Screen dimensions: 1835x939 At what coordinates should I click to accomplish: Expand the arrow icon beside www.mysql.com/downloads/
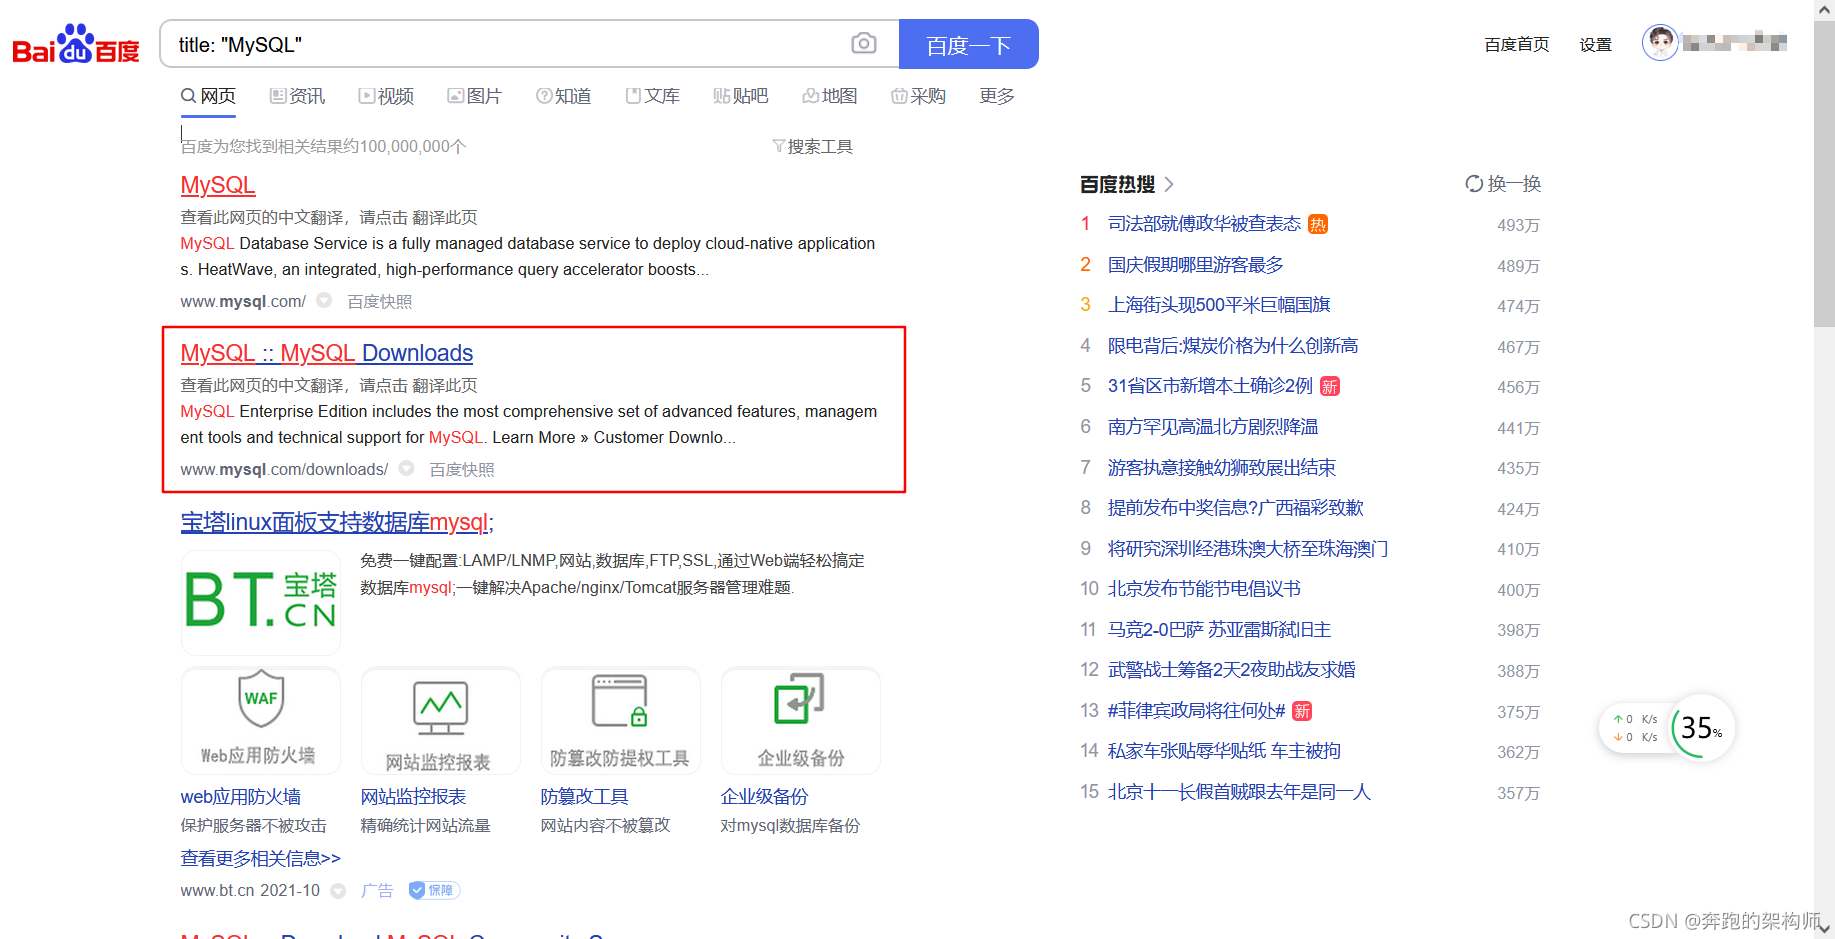(406, 468)
